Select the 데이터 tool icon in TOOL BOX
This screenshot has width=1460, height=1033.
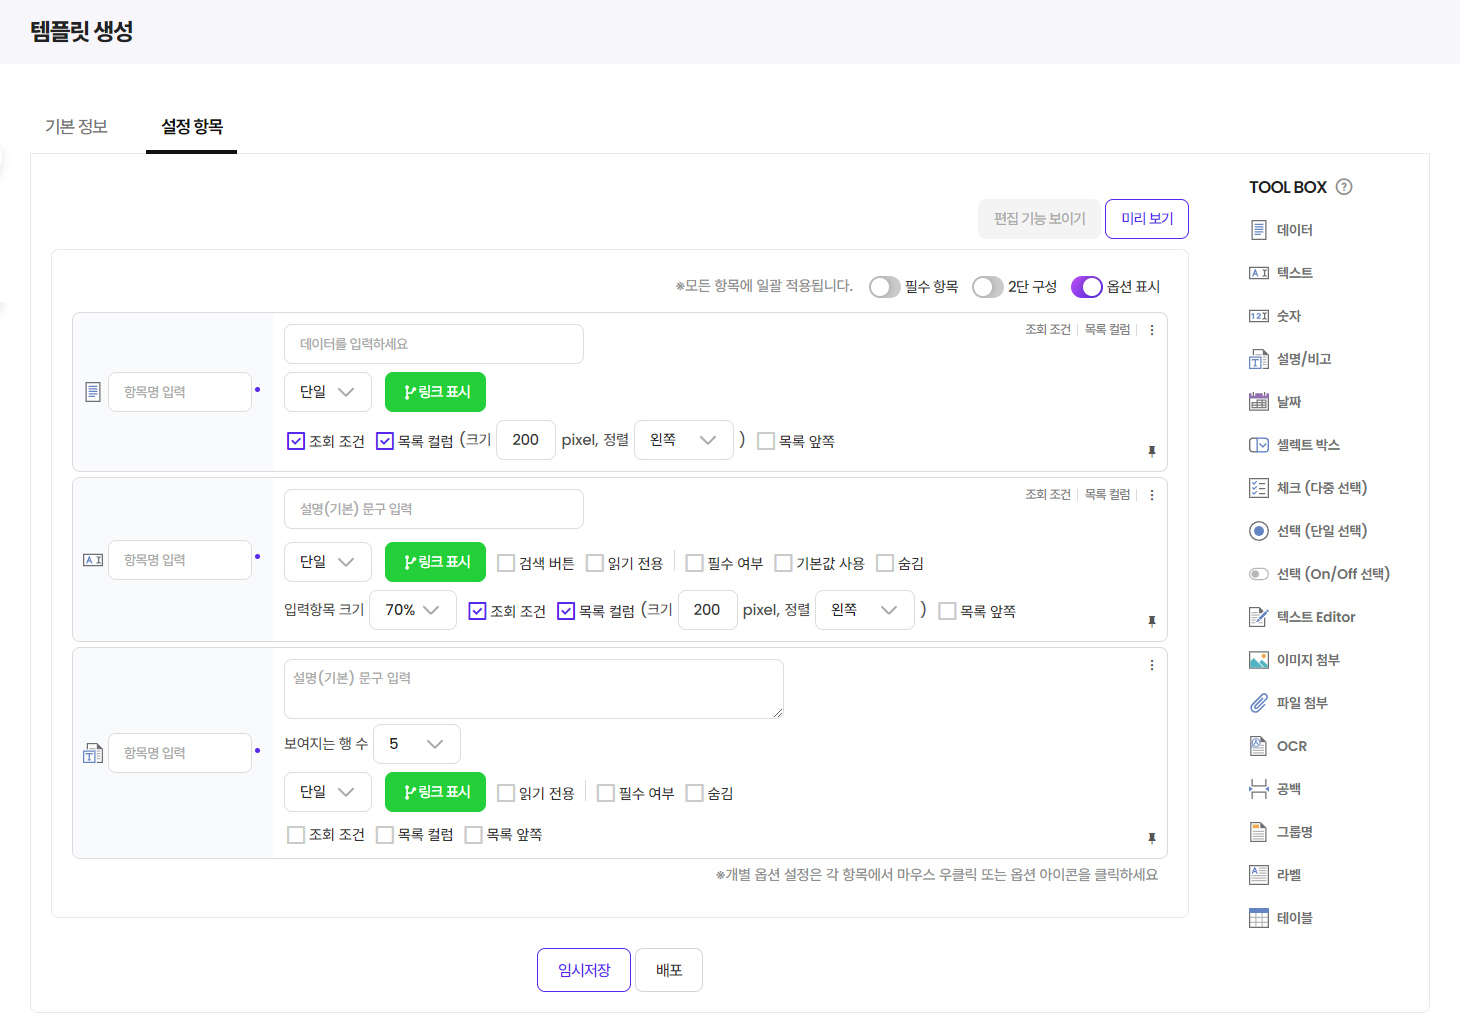1259,230
